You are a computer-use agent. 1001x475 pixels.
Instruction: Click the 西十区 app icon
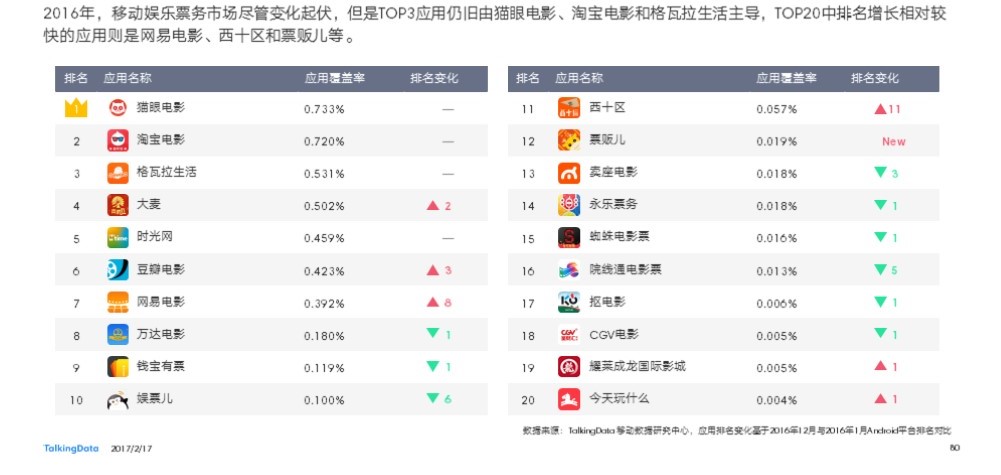tap(569, 108)
